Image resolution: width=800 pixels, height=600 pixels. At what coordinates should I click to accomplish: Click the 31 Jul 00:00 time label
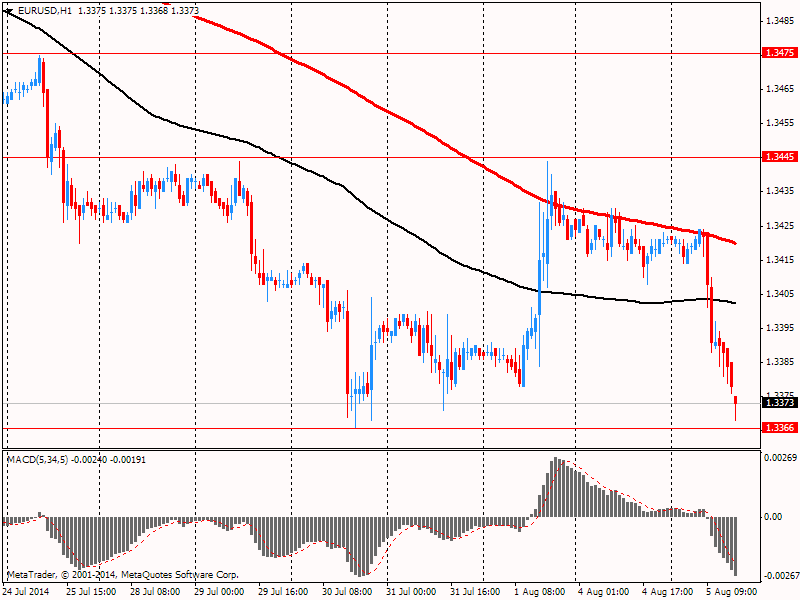click(x=411, y=591)
